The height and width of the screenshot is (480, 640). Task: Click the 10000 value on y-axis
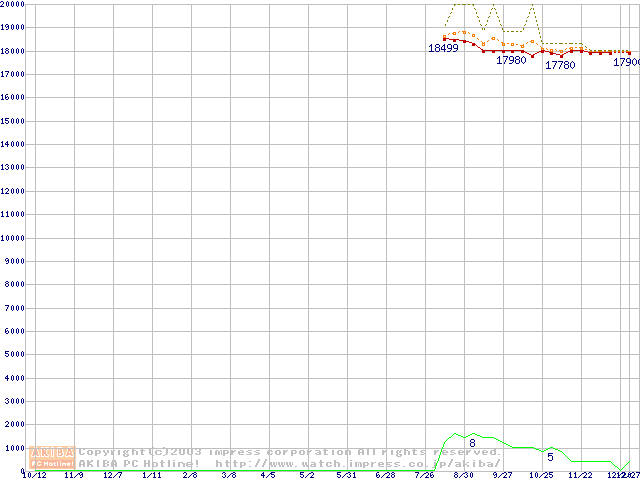click(x=14, y=238)
